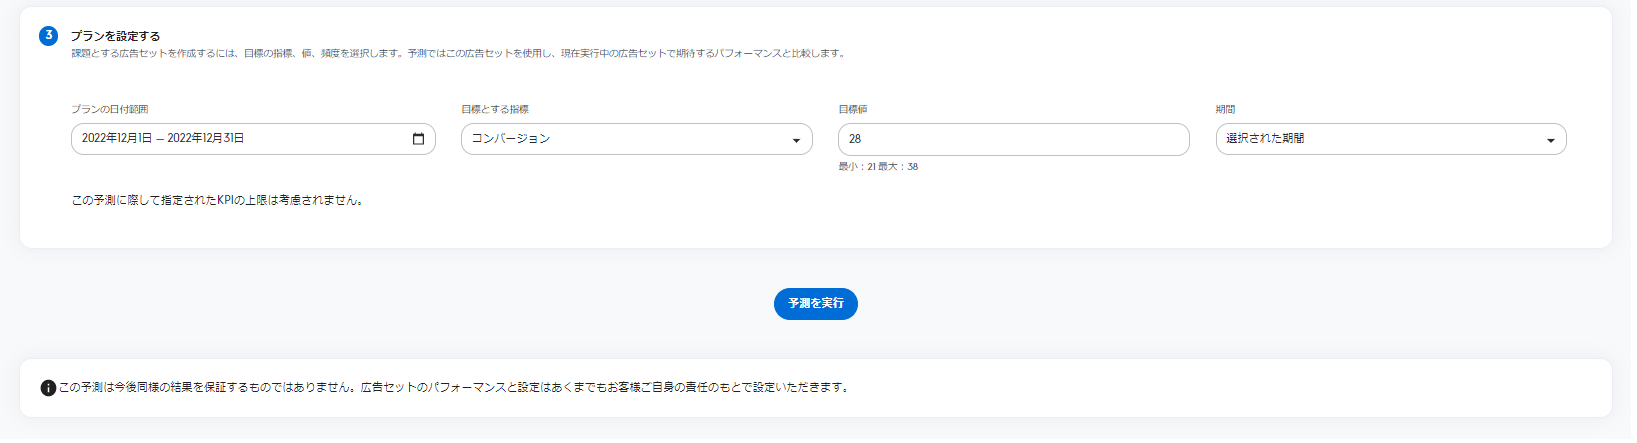Click the 目標とする指標 label

[x=495, y=110]
